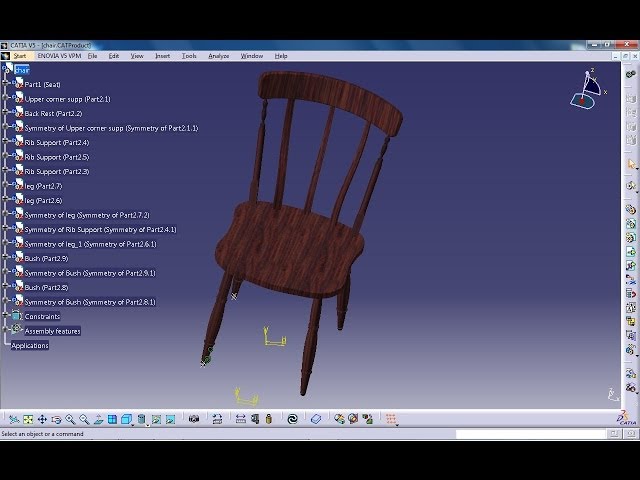
Task: Open dropdown arrow beside the grid icon
Action: point(397,425)
